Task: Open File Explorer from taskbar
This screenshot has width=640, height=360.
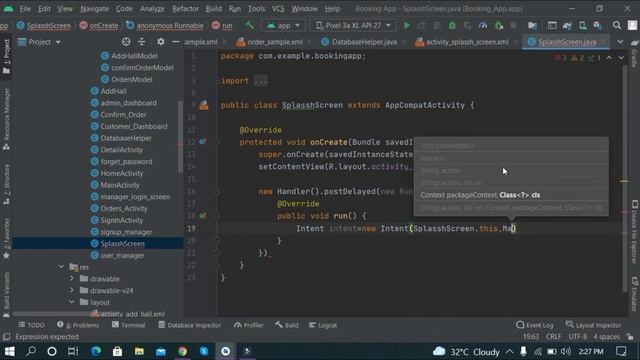Action: pos(139,351)
